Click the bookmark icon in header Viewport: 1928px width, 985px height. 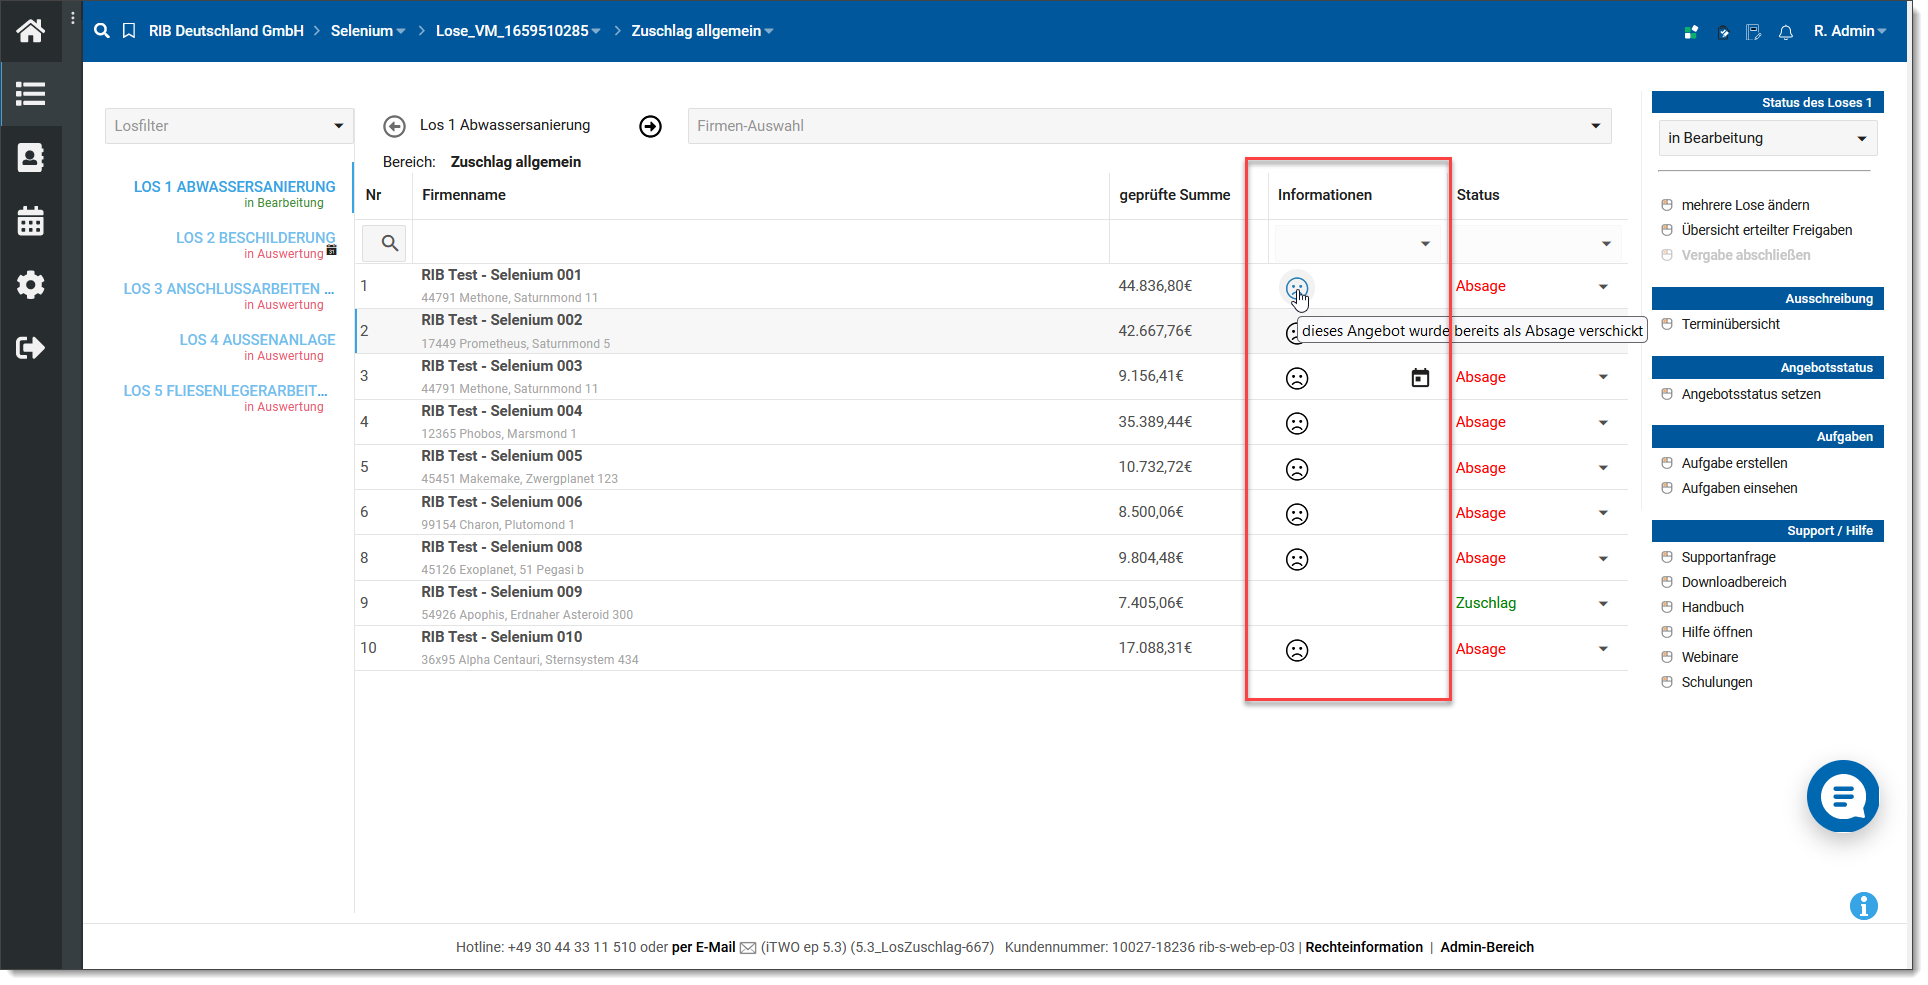129,31
